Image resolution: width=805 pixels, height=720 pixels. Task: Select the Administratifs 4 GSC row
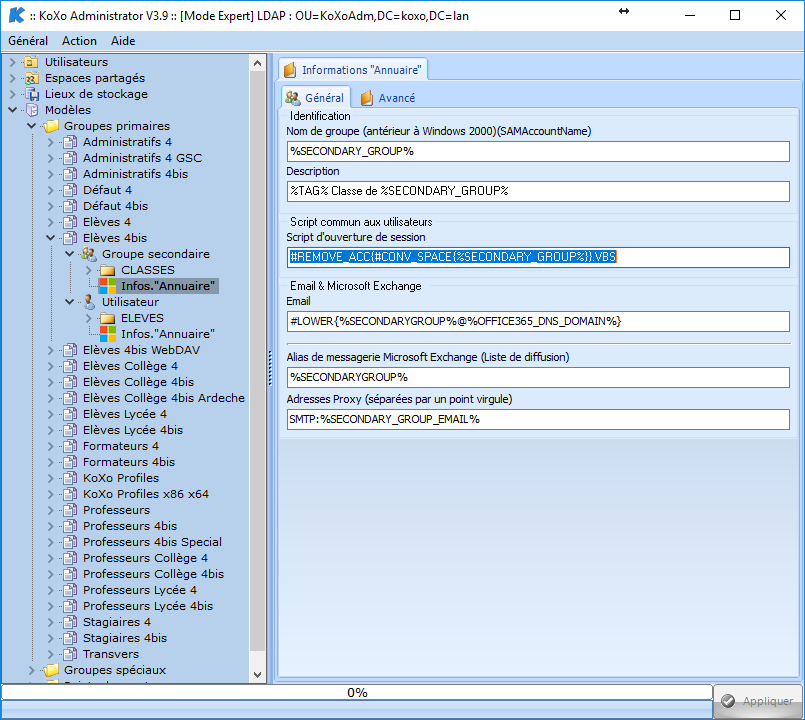(142, 158)
